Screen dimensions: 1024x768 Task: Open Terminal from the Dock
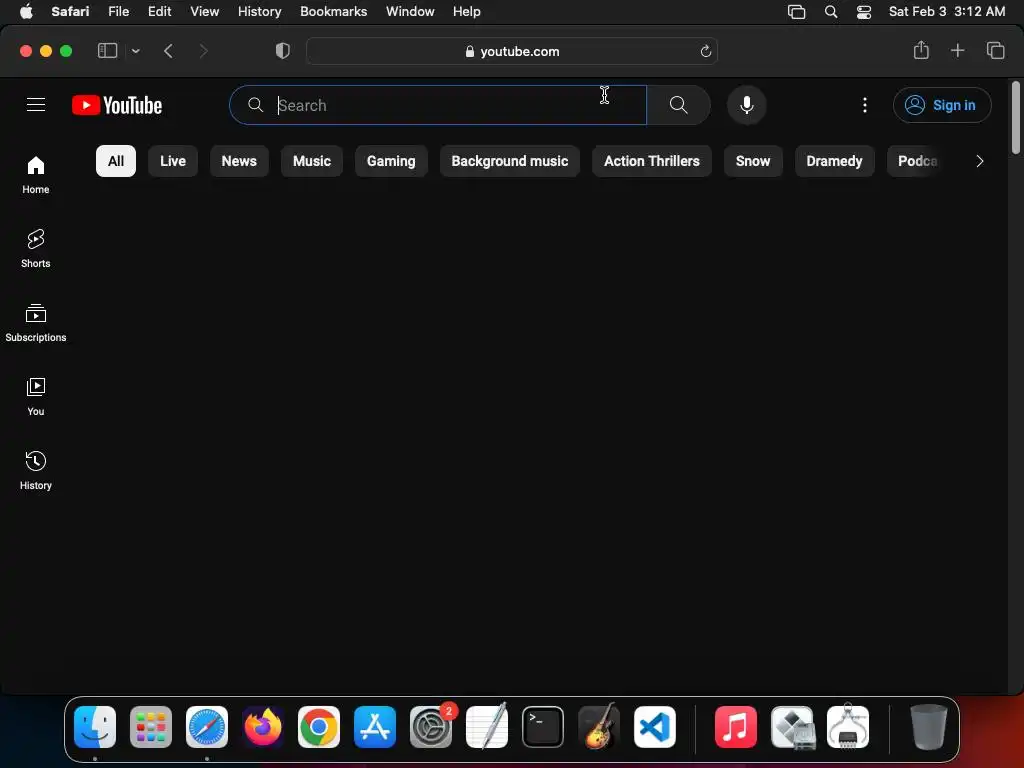coord(543,727)
